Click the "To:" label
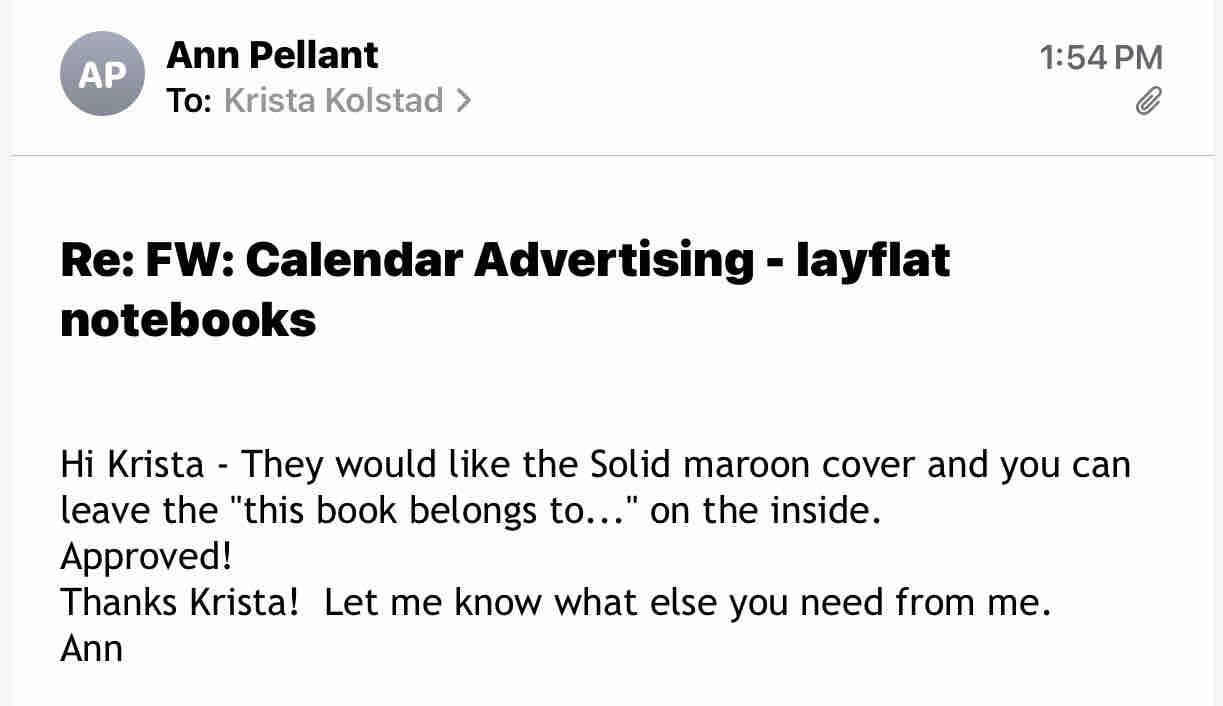Viewport: 1223px width, 706px height. (x=188, y=100)
